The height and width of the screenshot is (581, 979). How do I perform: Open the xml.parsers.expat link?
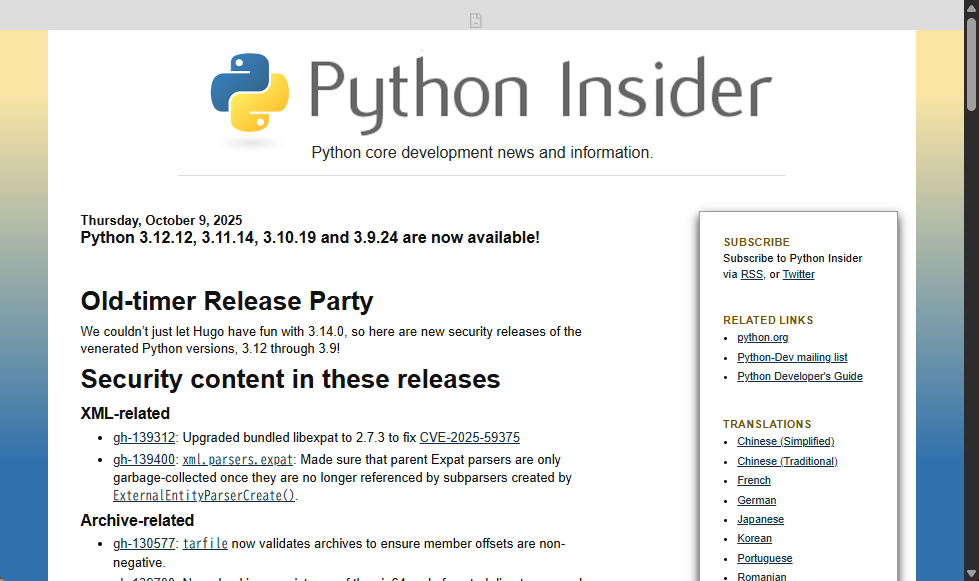click(237, 459)
